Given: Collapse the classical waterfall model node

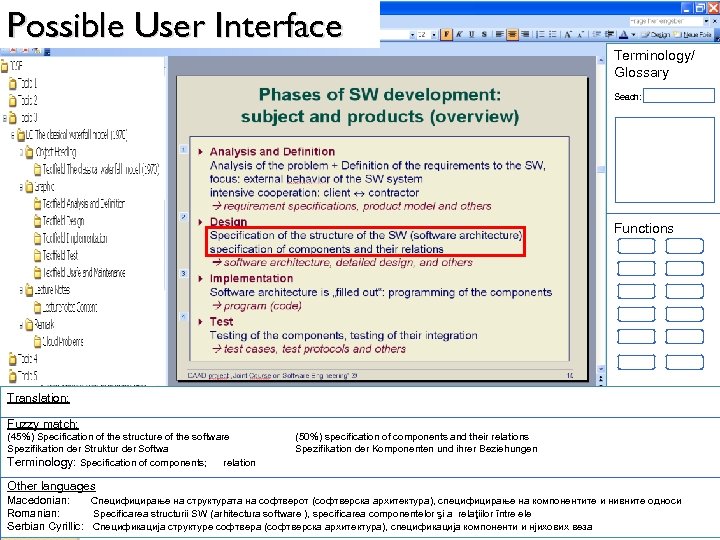Looking at the screenshot, I should pos(12,135).
